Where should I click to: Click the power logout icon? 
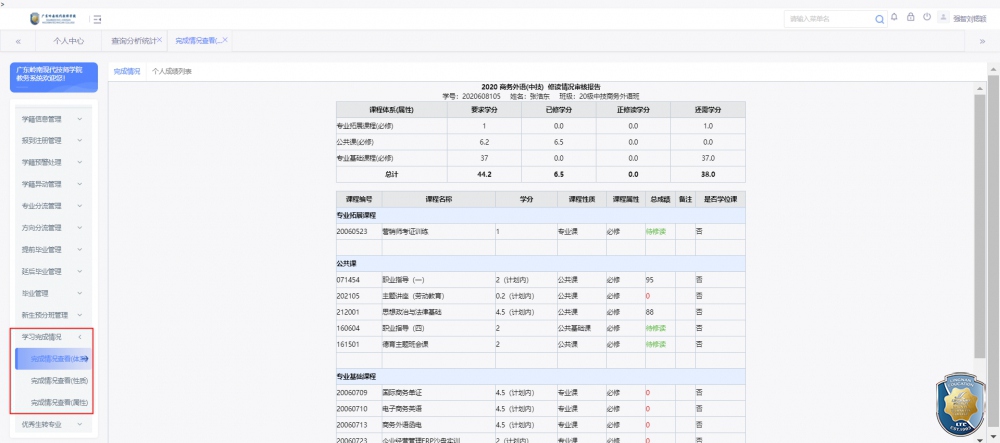(927, 17)
